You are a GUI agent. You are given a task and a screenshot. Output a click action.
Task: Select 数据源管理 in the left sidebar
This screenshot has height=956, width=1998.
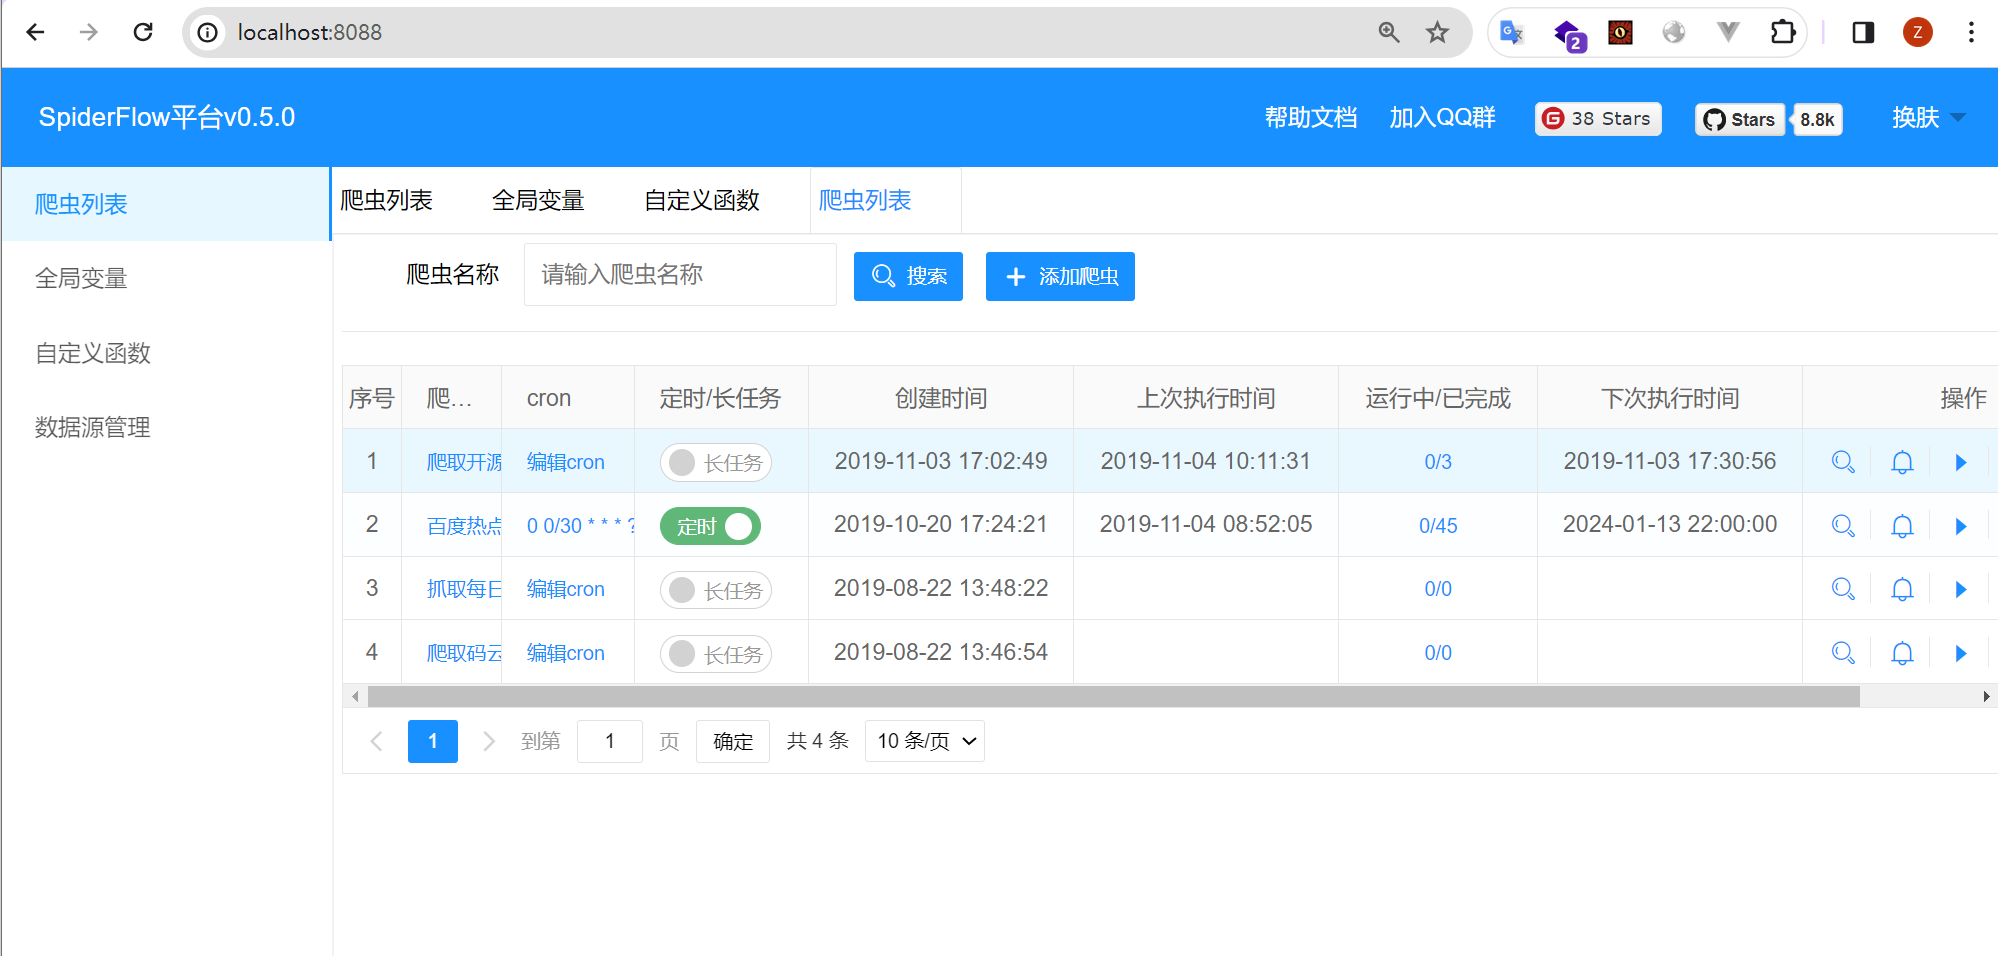[x=165, y=427]
